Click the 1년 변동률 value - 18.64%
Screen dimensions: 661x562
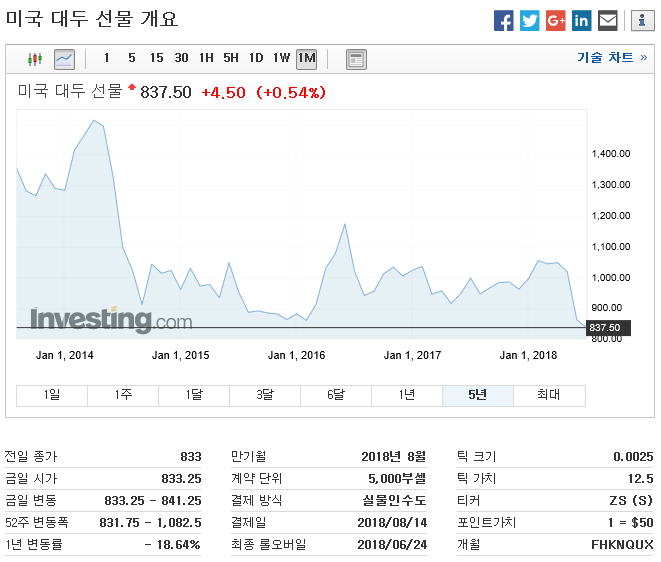(x=172, y=544)
